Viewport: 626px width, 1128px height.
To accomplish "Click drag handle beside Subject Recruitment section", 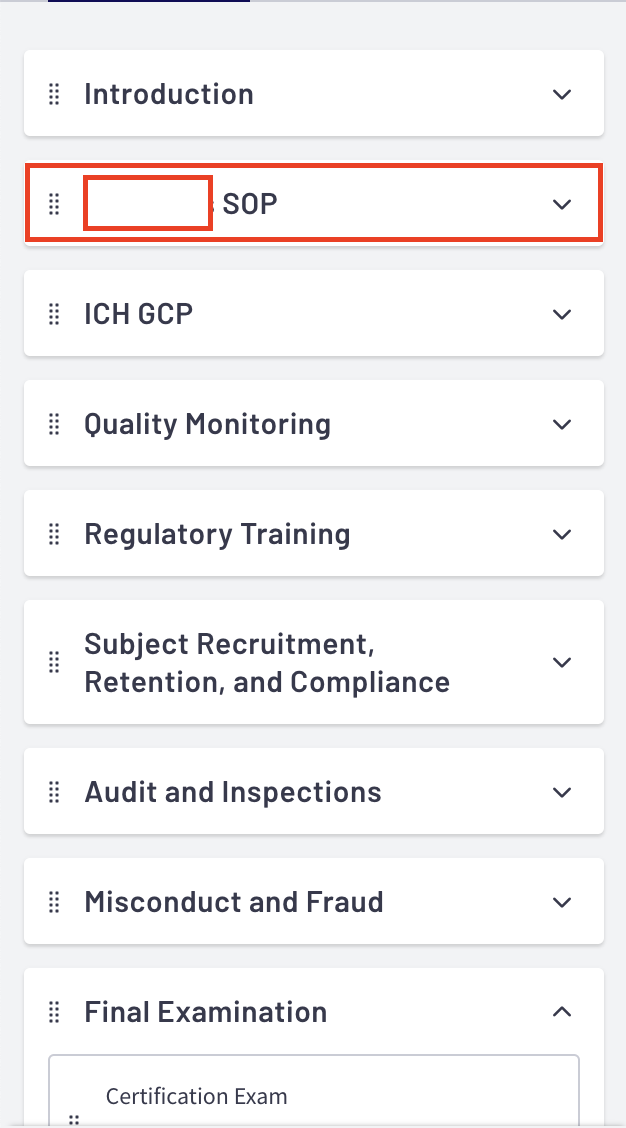I will [x=54, y=662].
